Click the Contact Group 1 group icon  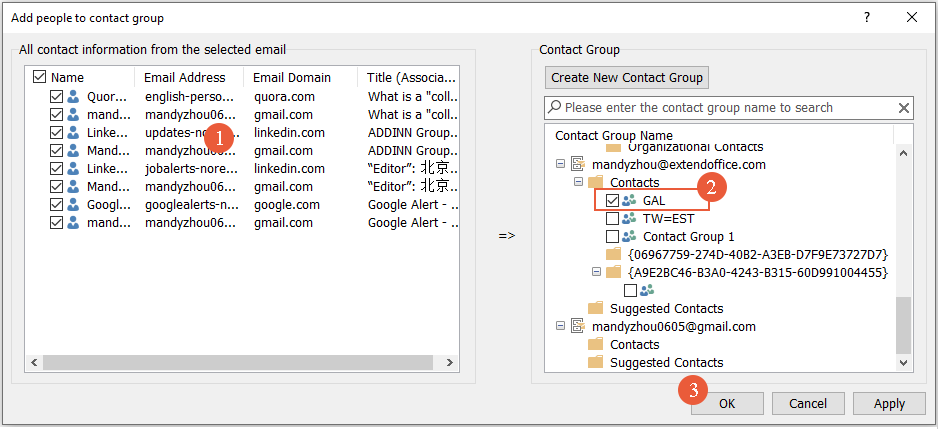point(629,237)
